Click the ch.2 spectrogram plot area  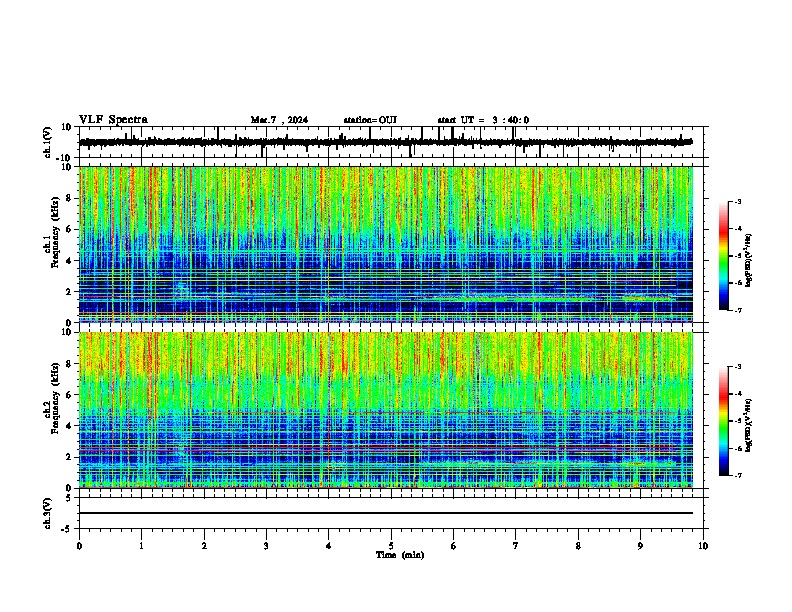[x=386, y=410]
